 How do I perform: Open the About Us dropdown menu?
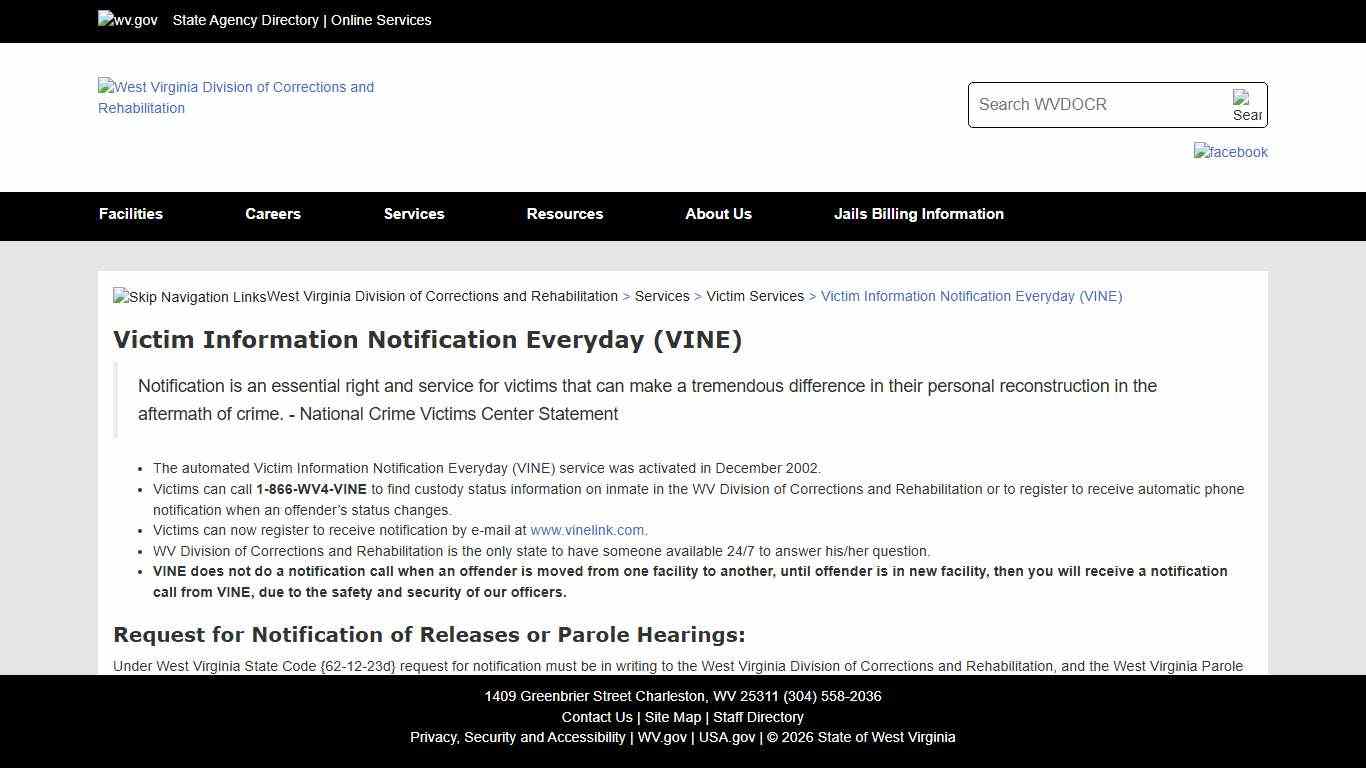coord(718,214)
